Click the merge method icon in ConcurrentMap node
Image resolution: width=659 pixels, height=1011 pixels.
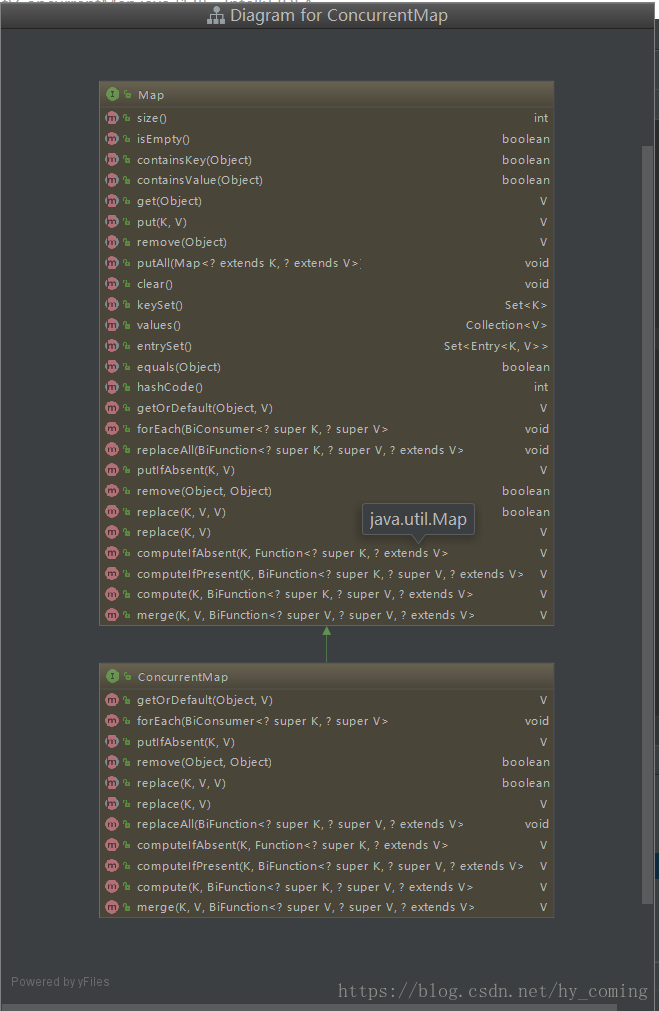click(112, 907)
